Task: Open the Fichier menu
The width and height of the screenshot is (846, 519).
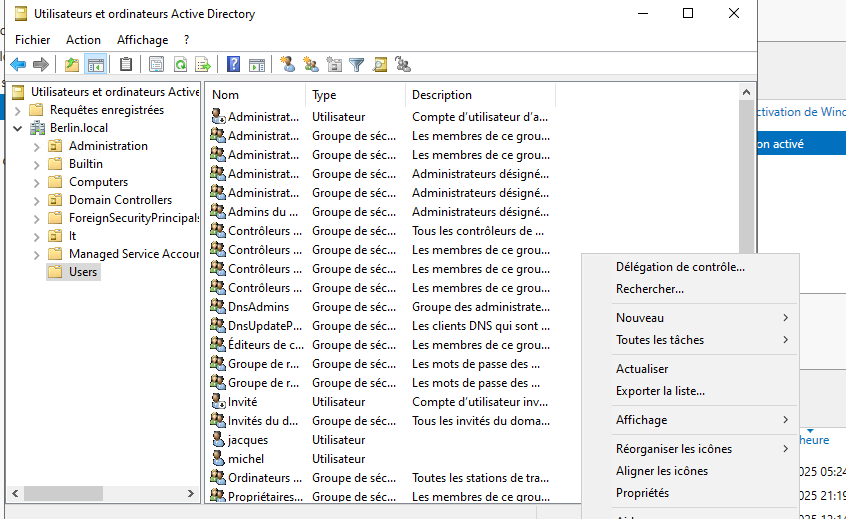Action: click(32, 40)
